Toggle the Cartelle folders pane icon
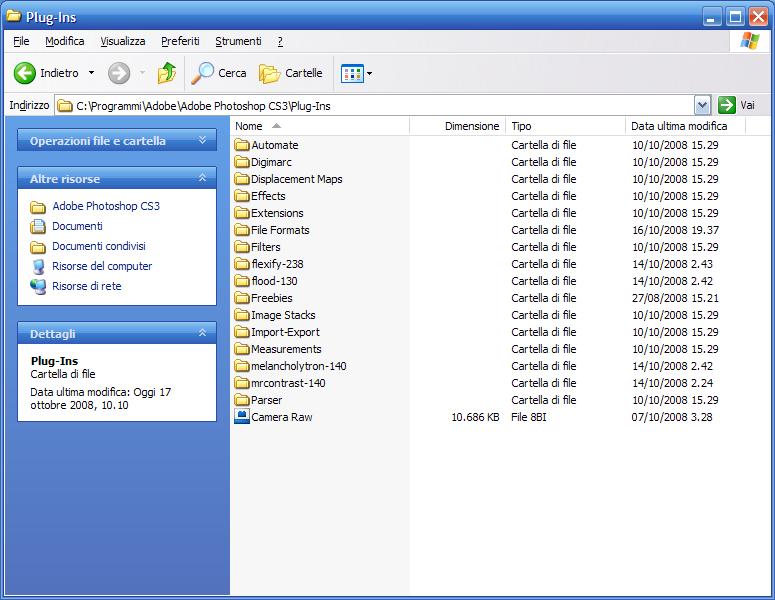 (x=269, y=74)
